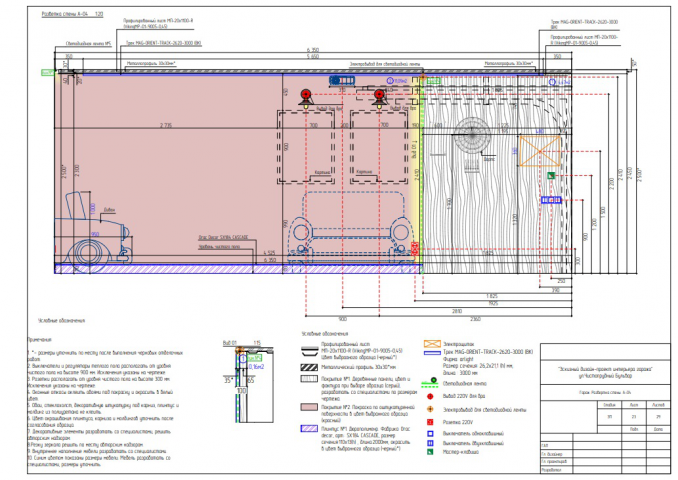Image resolution: width=678 pixels, height=480 pixels.
Task: Click the Развертка стены A-04 title text
Action: (x=72, y=14)
